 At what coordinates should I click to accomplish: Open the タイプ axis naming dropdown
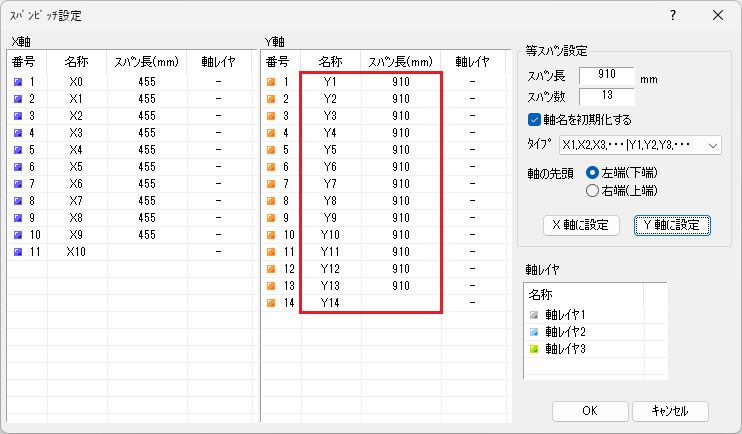pos(640,146)
